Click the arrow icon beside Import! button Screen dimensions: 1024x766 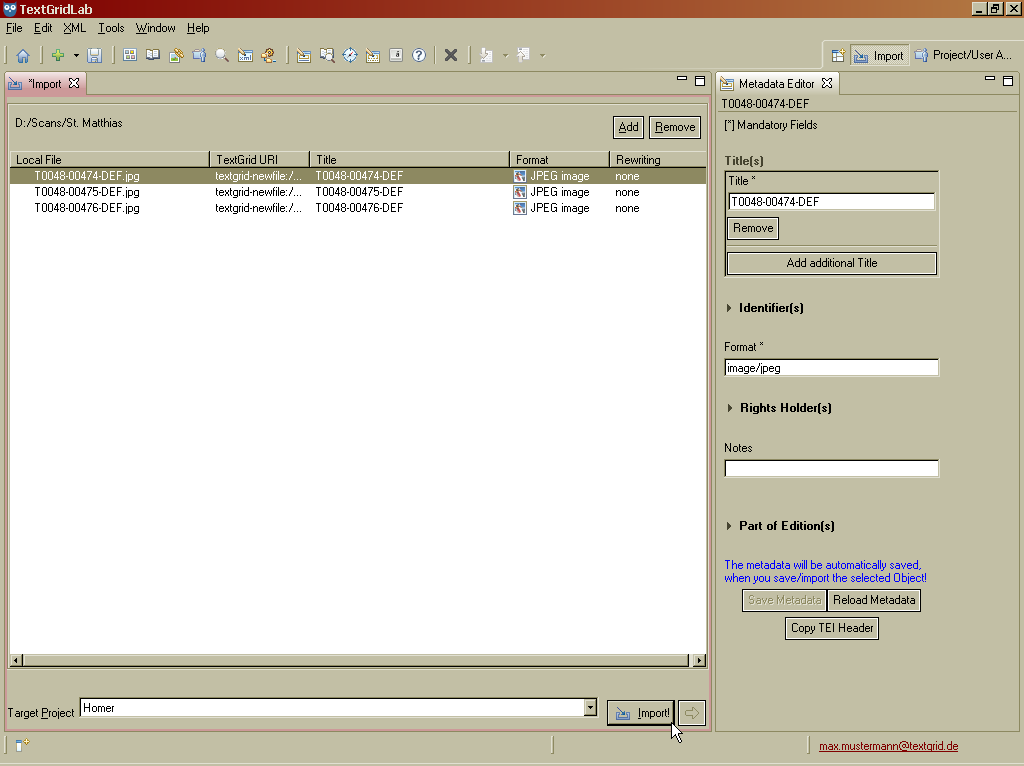691,713
